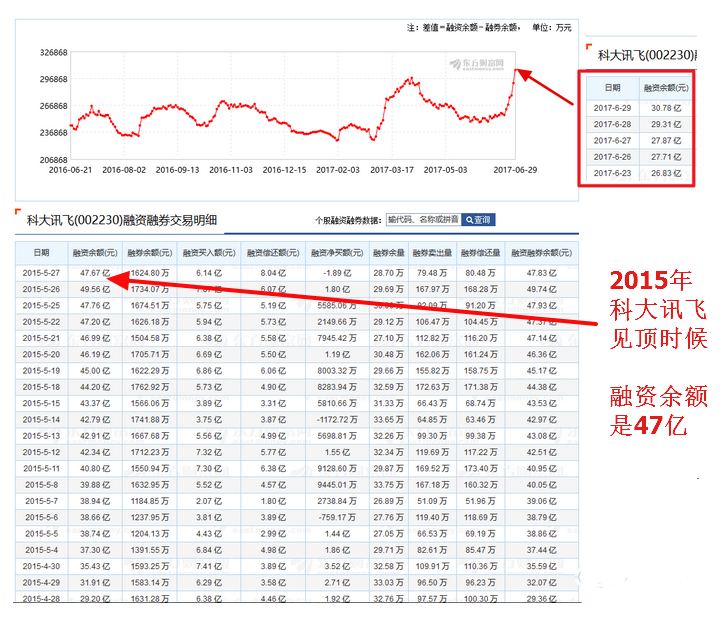Select the 2015-5-27 date cell
The width and height of the screenshot is (728, 618).
click(x=41, y=273)
